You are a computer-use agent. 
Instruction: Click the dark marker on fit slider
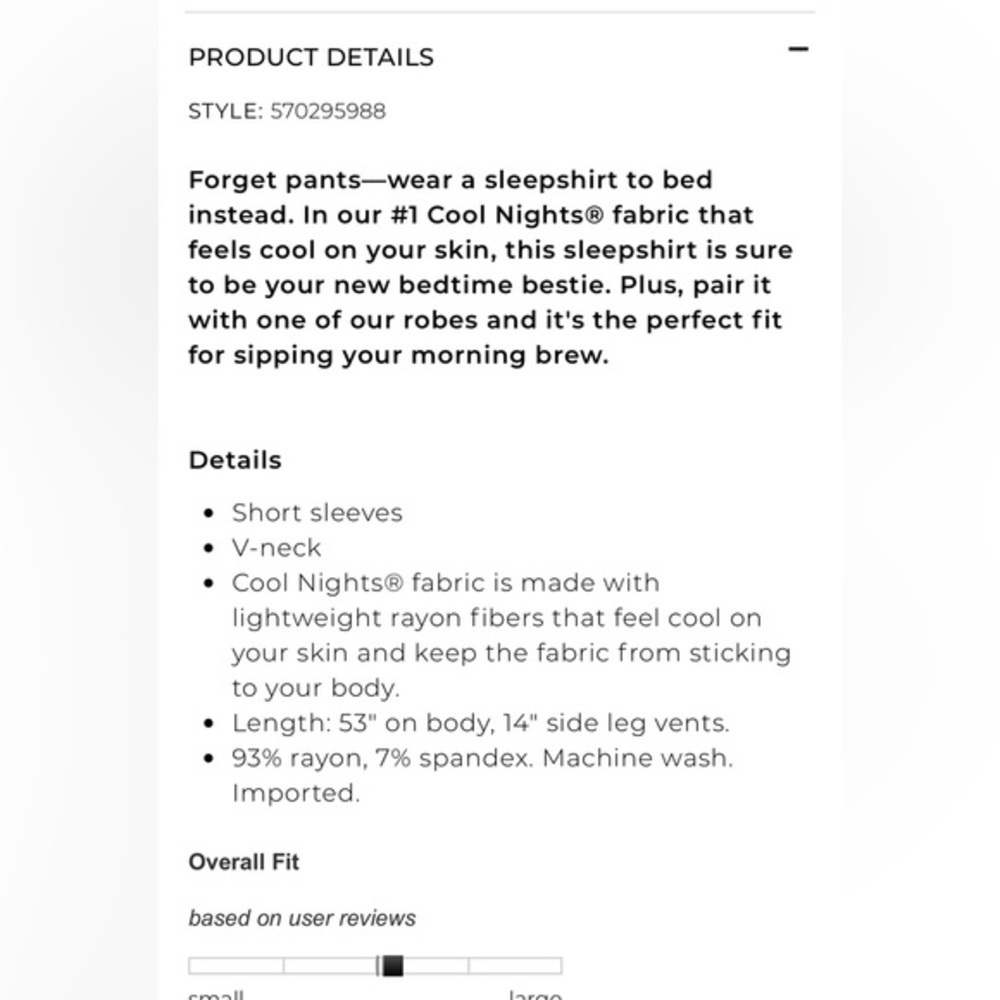(392, 966)
